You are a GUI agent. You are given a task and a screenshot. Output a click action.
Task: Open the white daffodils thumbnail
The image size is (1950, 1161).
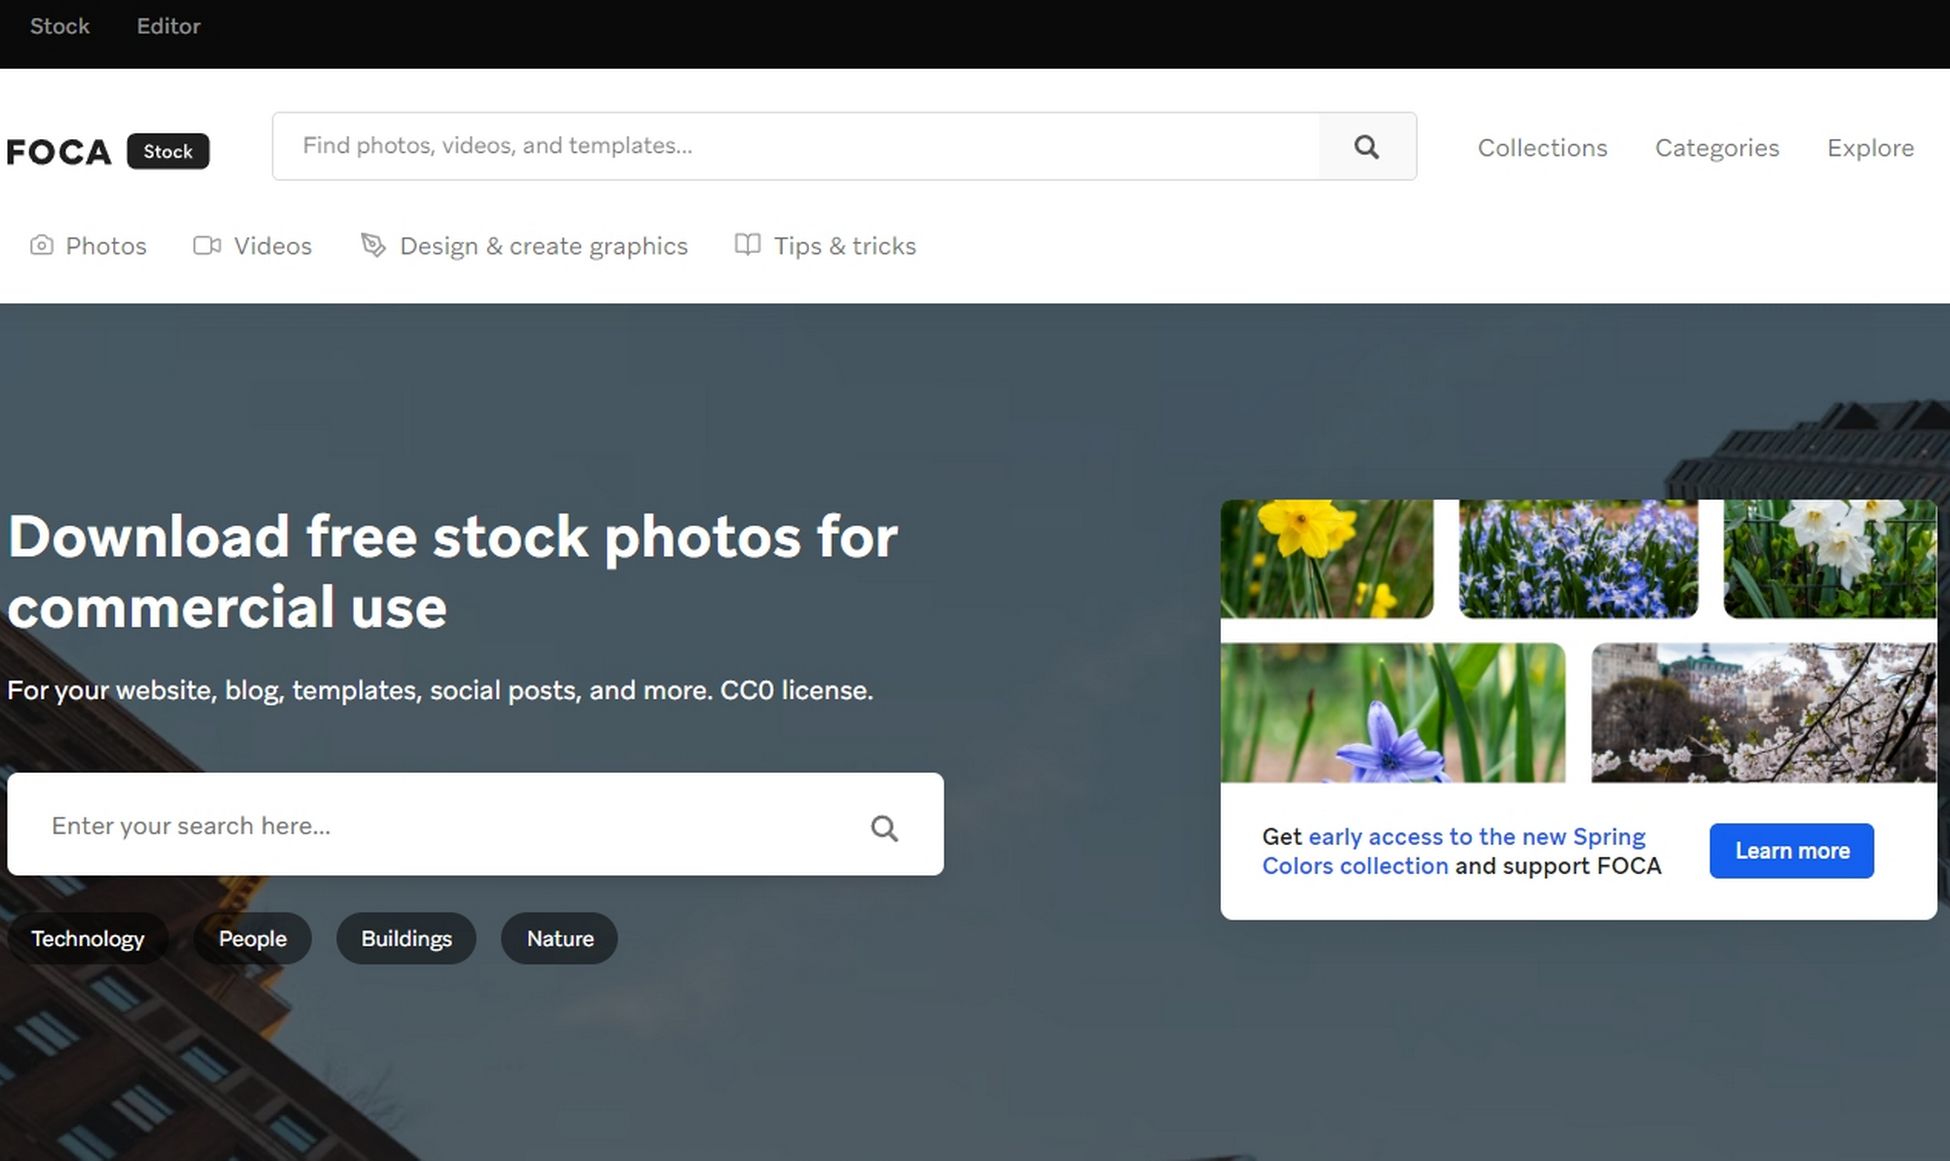(1830, 558)
